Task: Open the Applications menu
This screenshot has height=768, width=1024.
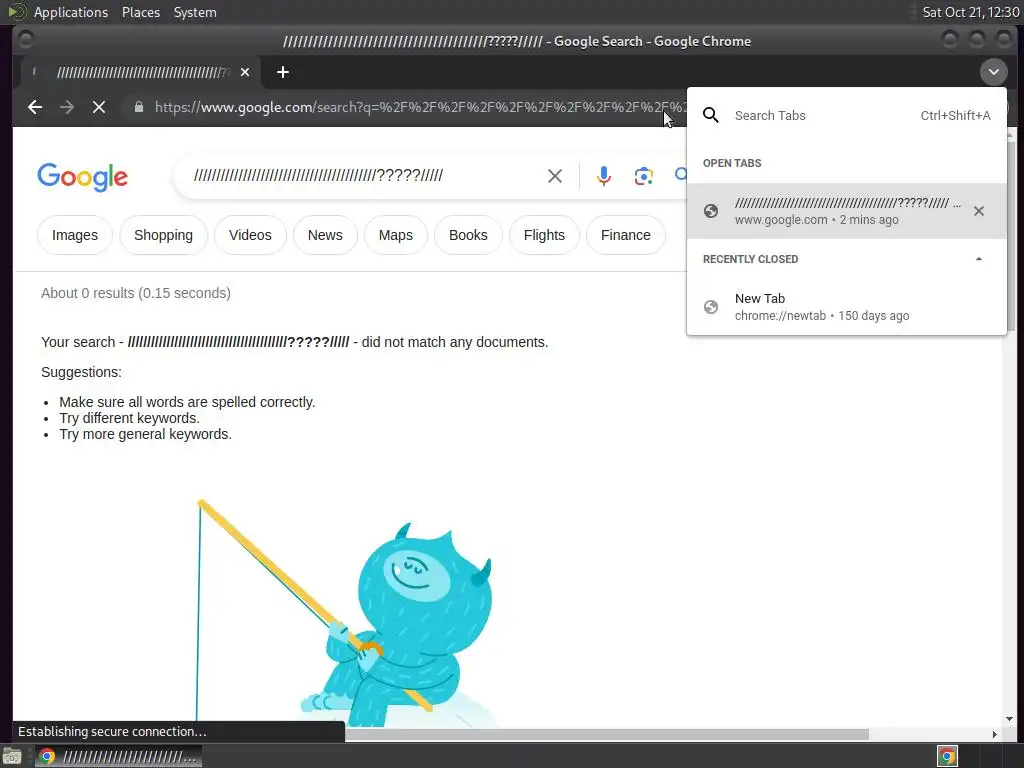Action: (x=71, y=12)
